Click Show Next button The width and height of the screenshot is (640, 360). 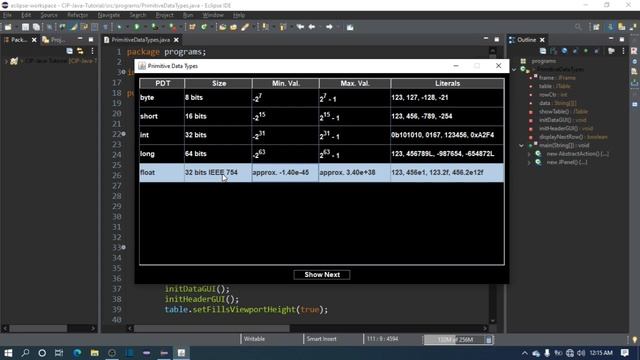322,275
